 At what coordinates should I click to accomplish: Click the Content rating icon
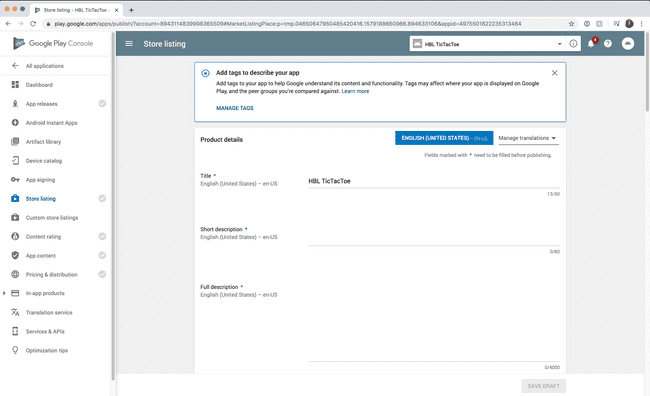click(15, 236)
